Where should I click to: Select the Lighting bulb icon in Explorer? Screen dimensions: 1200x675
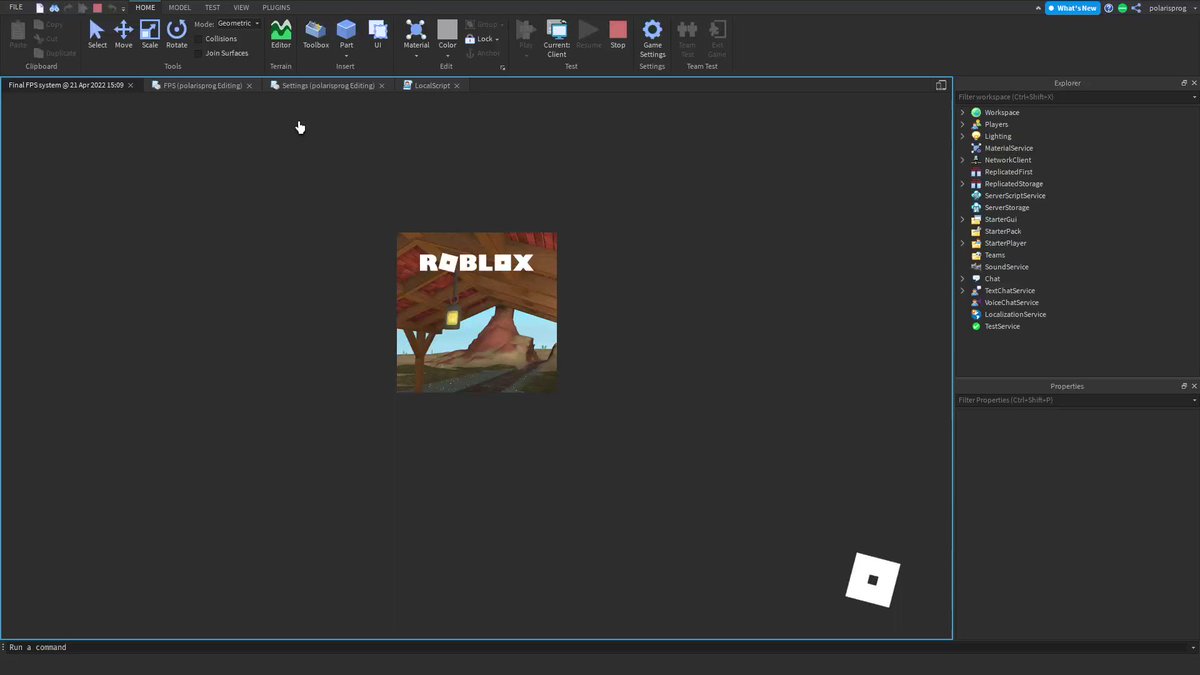click(x=976, y=136)
